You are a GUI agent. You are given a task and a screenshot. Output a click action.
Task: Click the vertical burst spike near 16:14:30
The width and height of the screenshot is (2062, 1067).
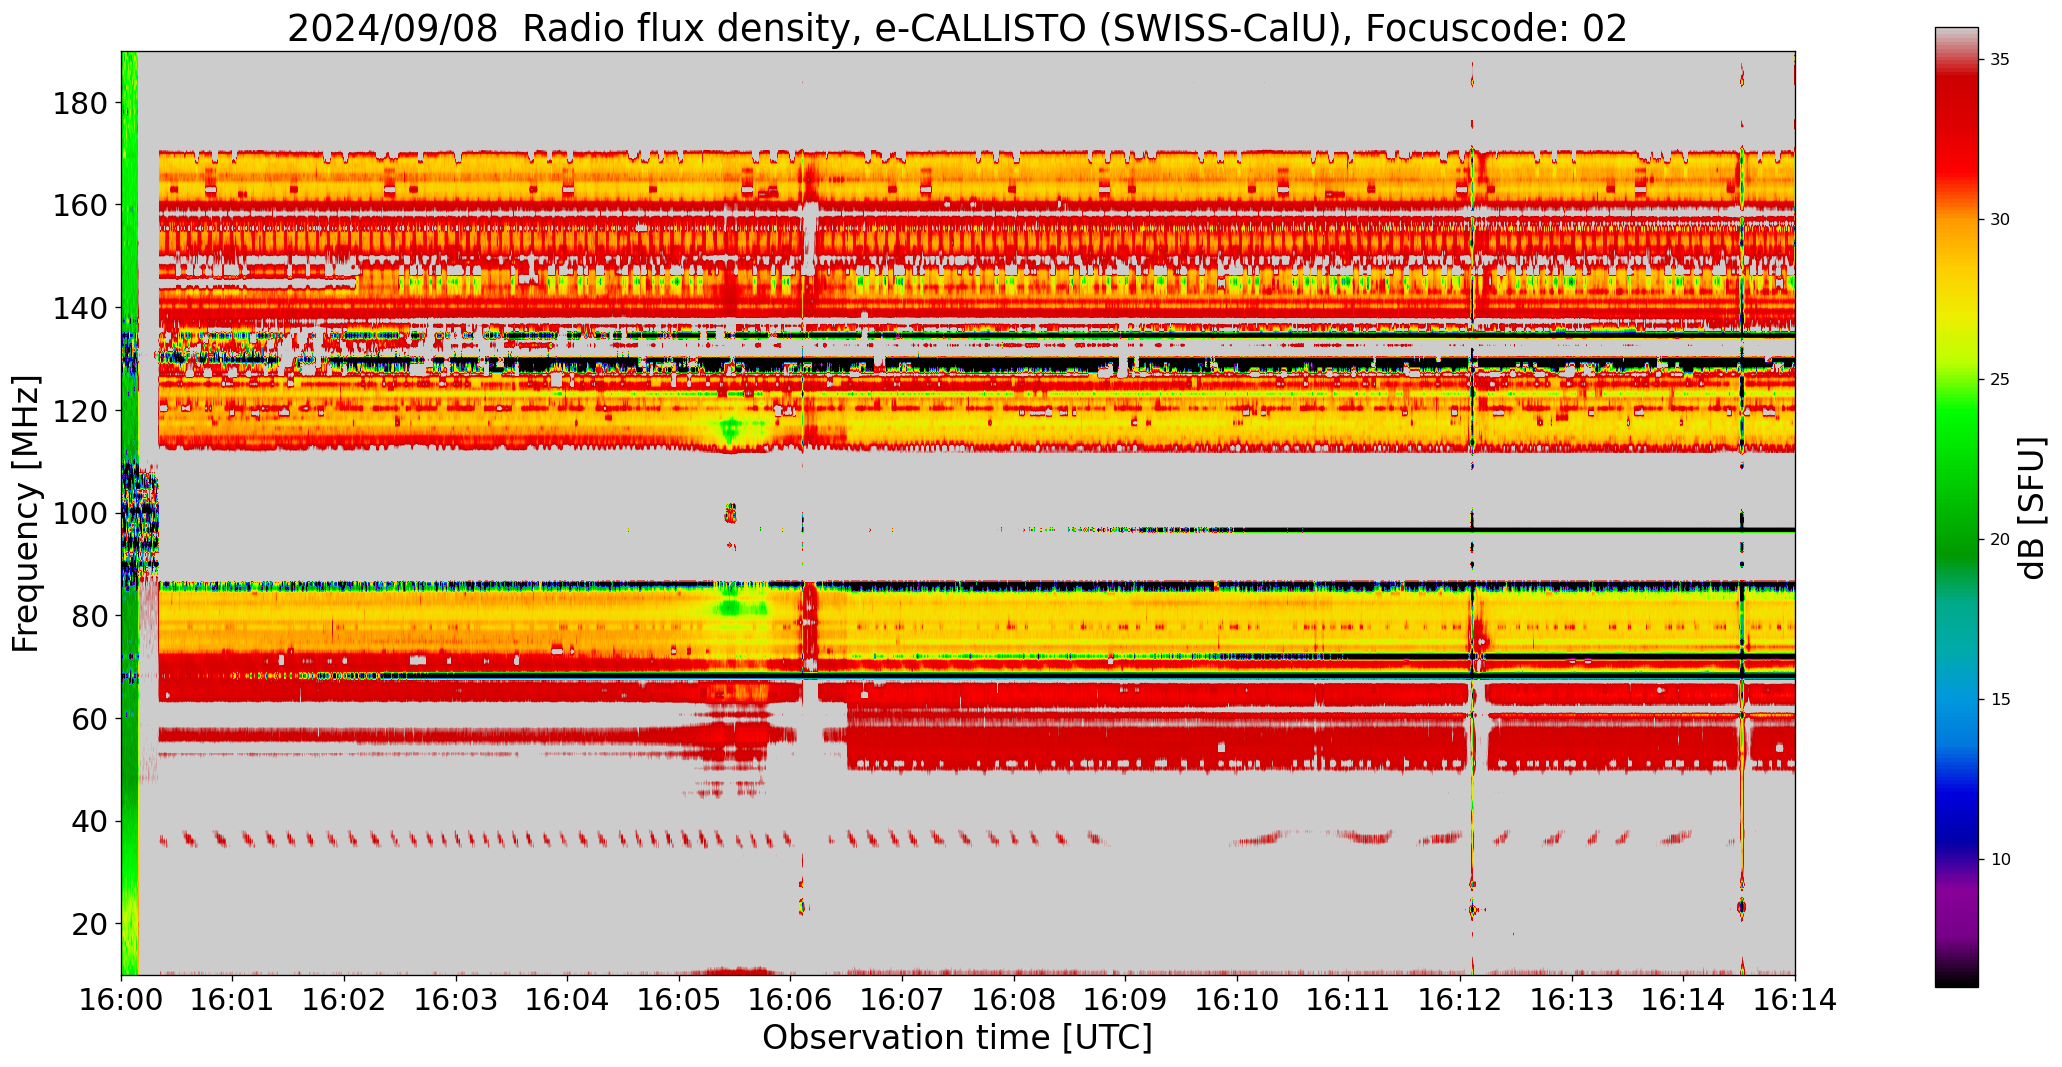[x=1742, y=513]
